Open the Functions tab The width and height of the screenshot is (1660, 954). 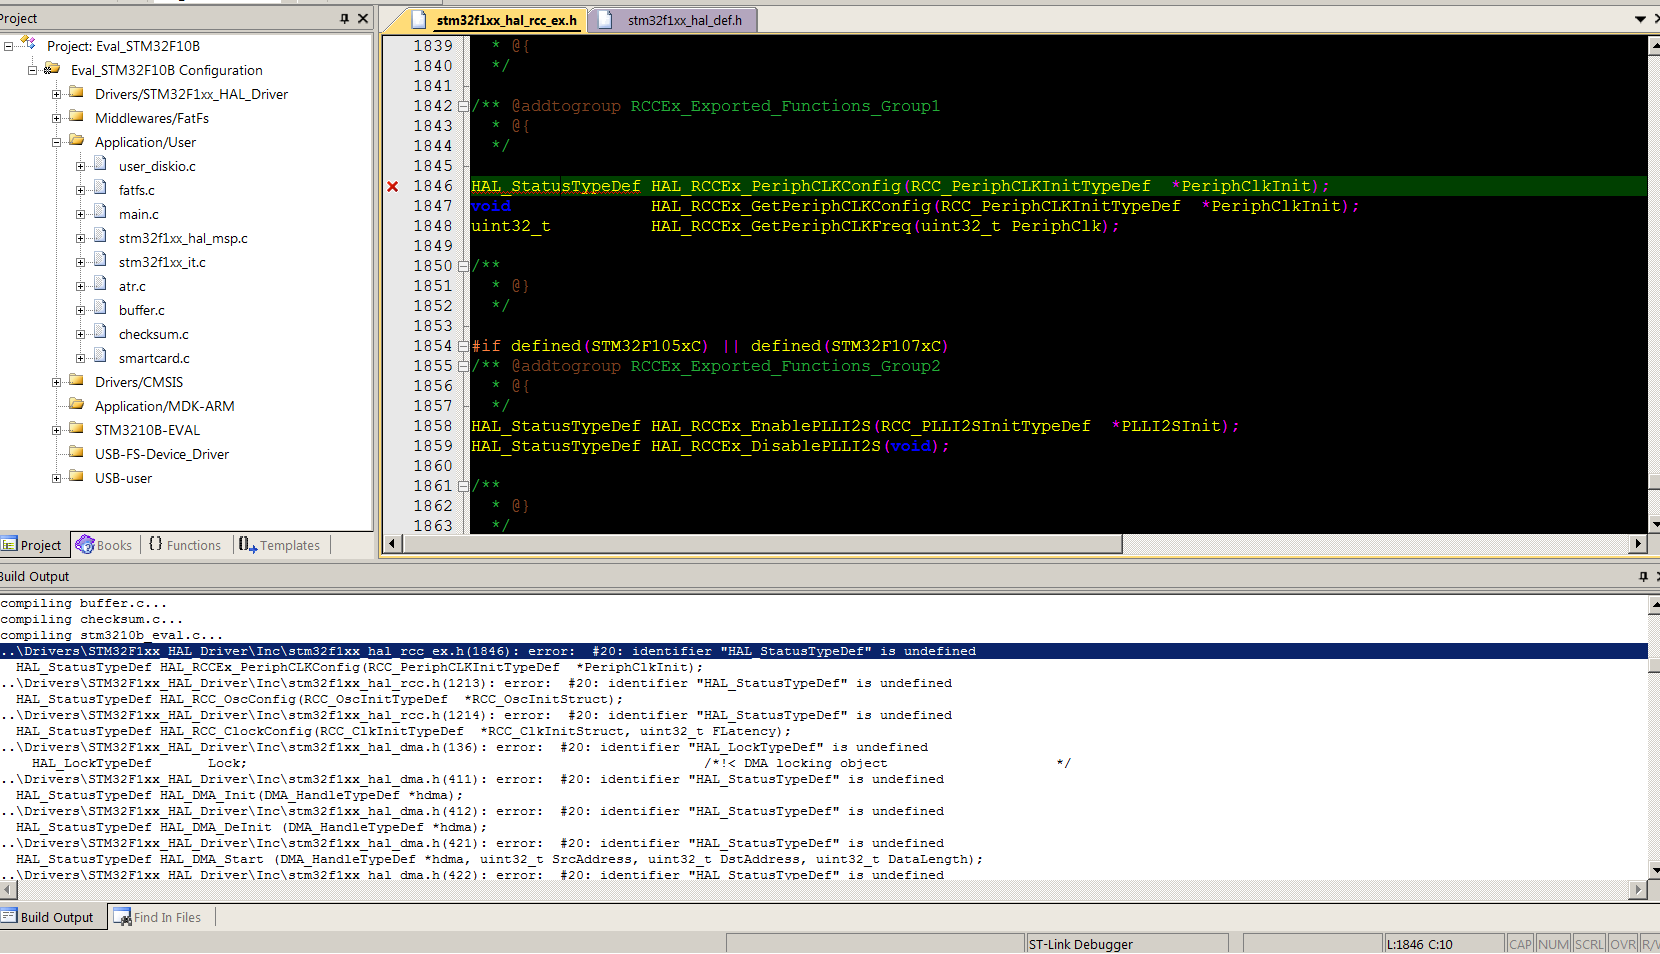click(x=185, y=545)
